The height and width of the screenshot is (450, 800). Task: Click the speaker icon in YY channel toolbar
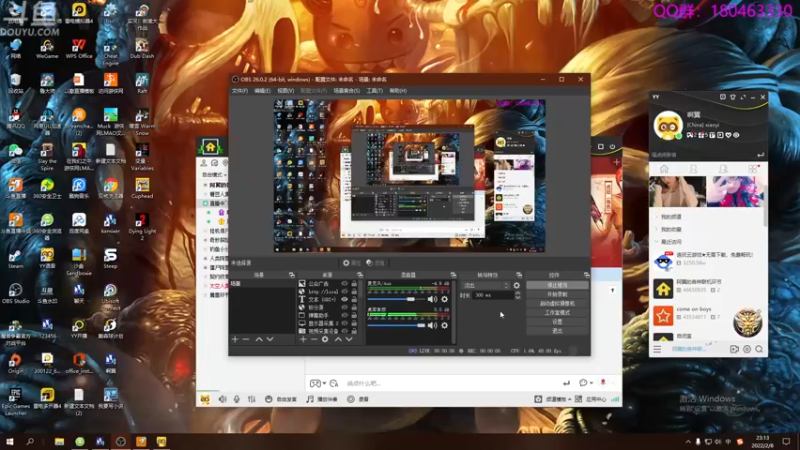[x=222, y=399]
